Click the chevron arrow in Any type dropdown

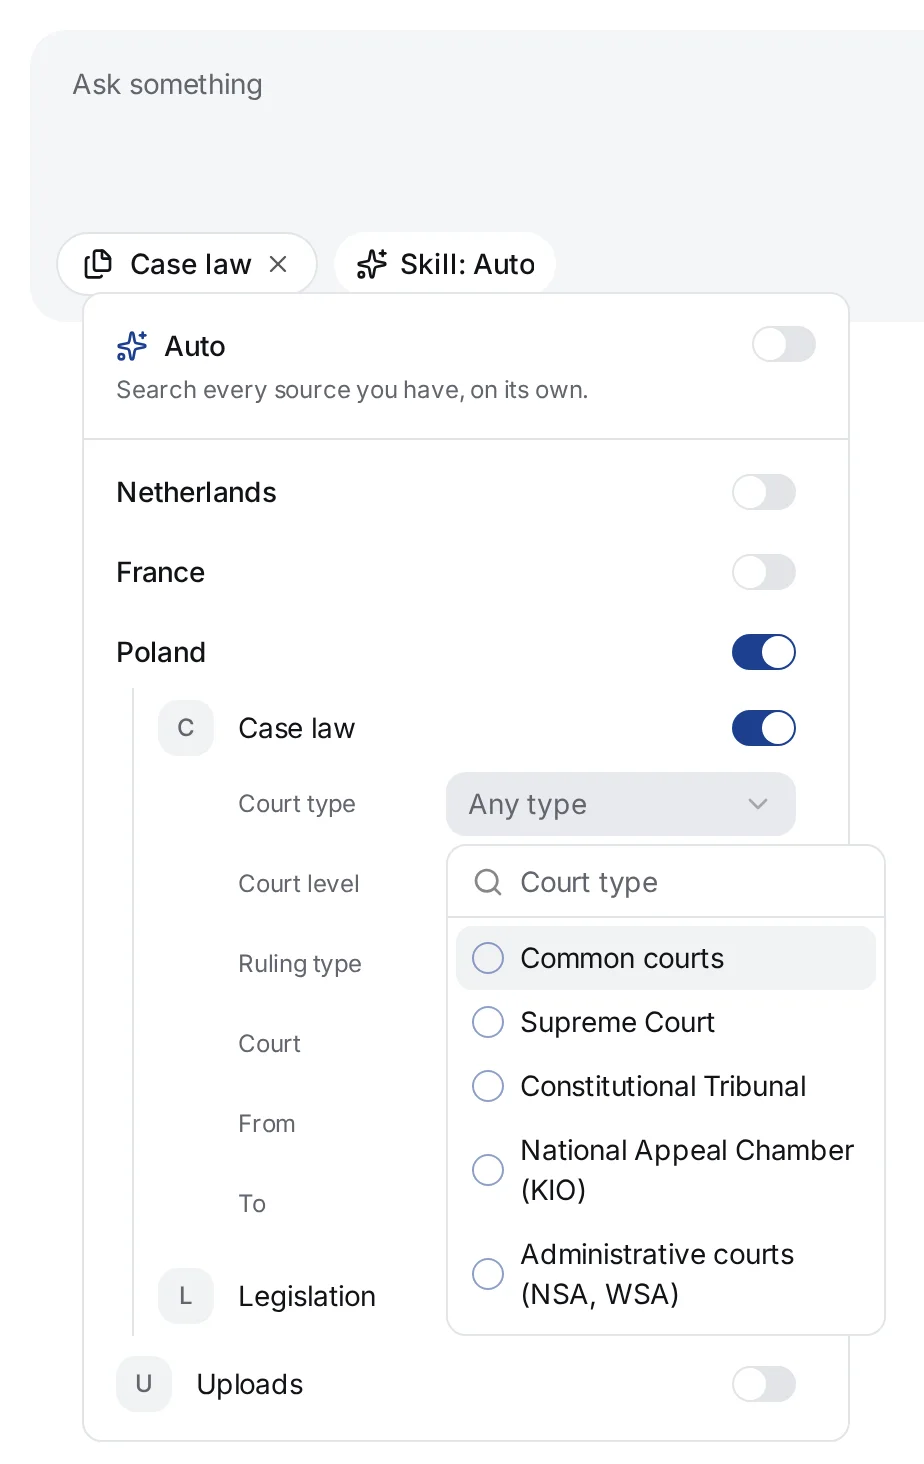point(758,804)
